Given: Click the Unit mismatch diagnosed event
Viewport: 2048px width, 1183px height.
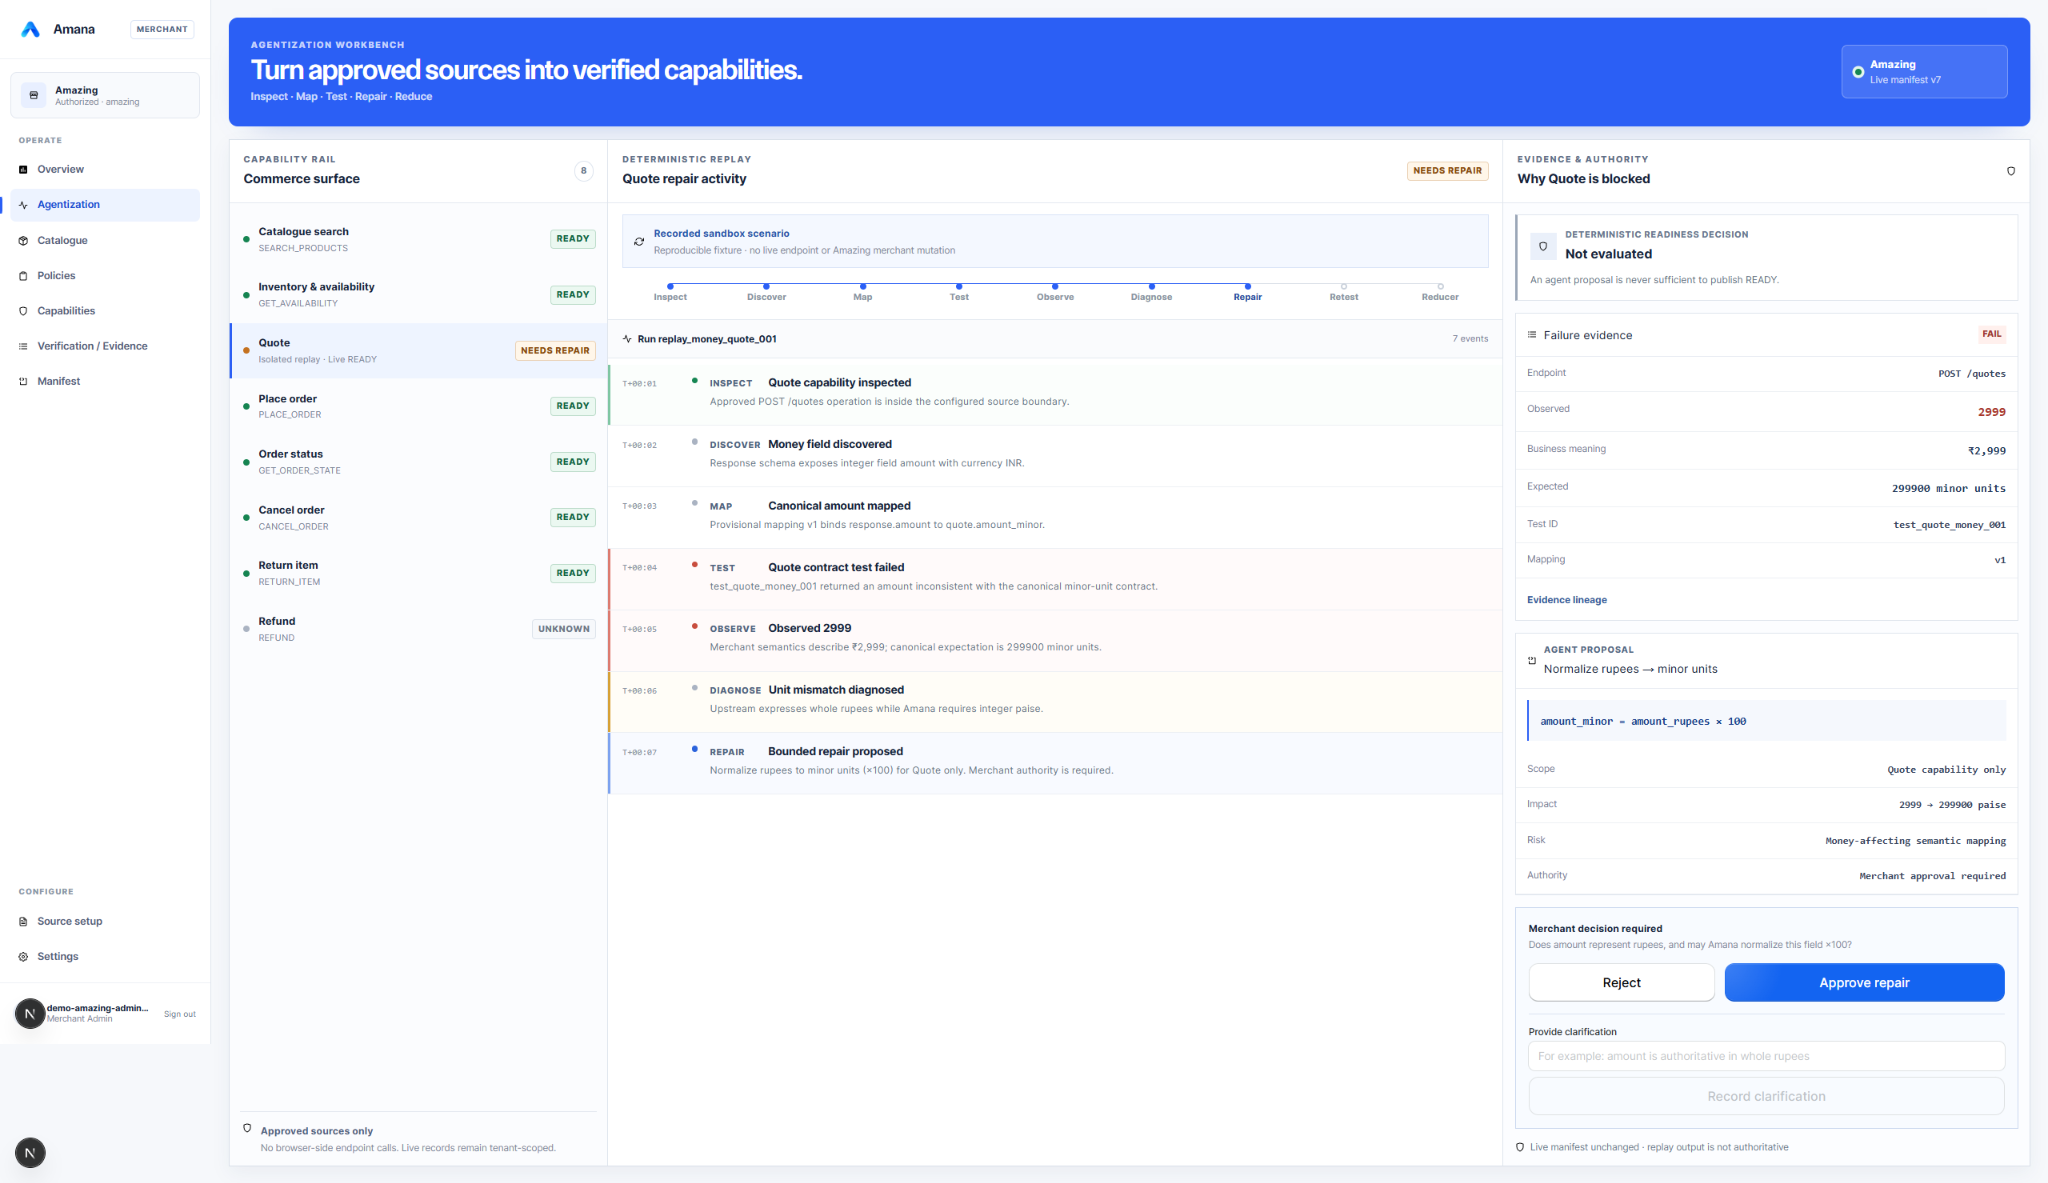Looking at the screenshot, I should (1055, 702).
